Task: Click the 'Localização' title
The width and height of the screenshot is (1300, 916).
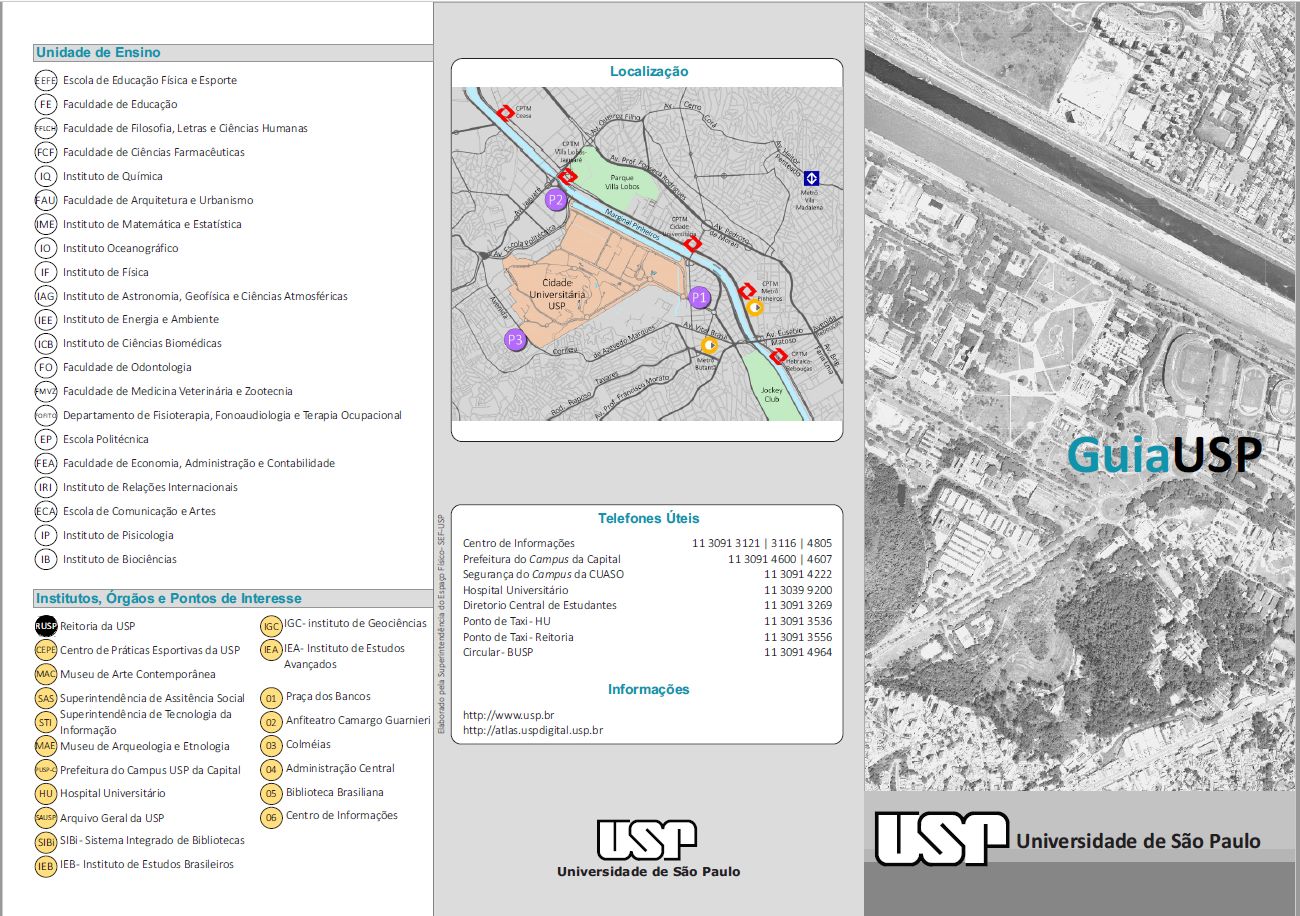Action: (x=649, y=71)
